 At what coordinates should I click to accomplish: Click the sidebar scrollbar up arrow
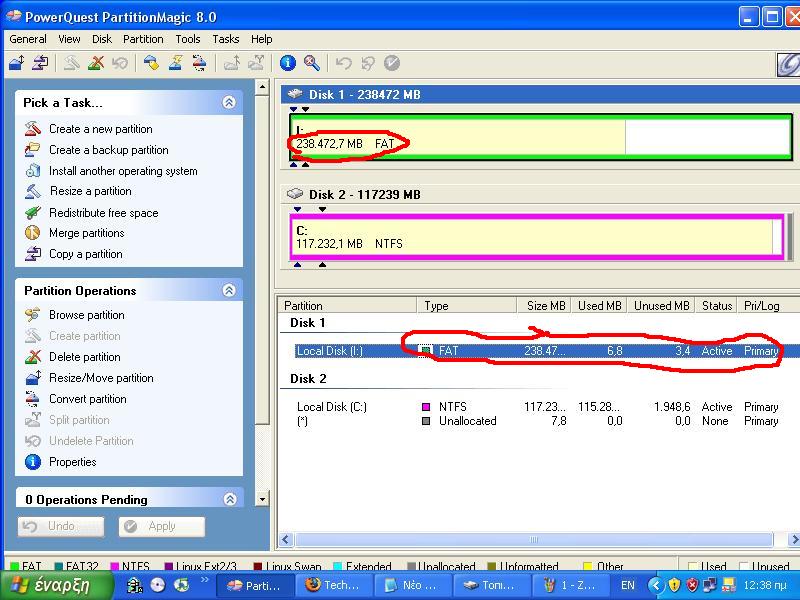pos(262,87)
